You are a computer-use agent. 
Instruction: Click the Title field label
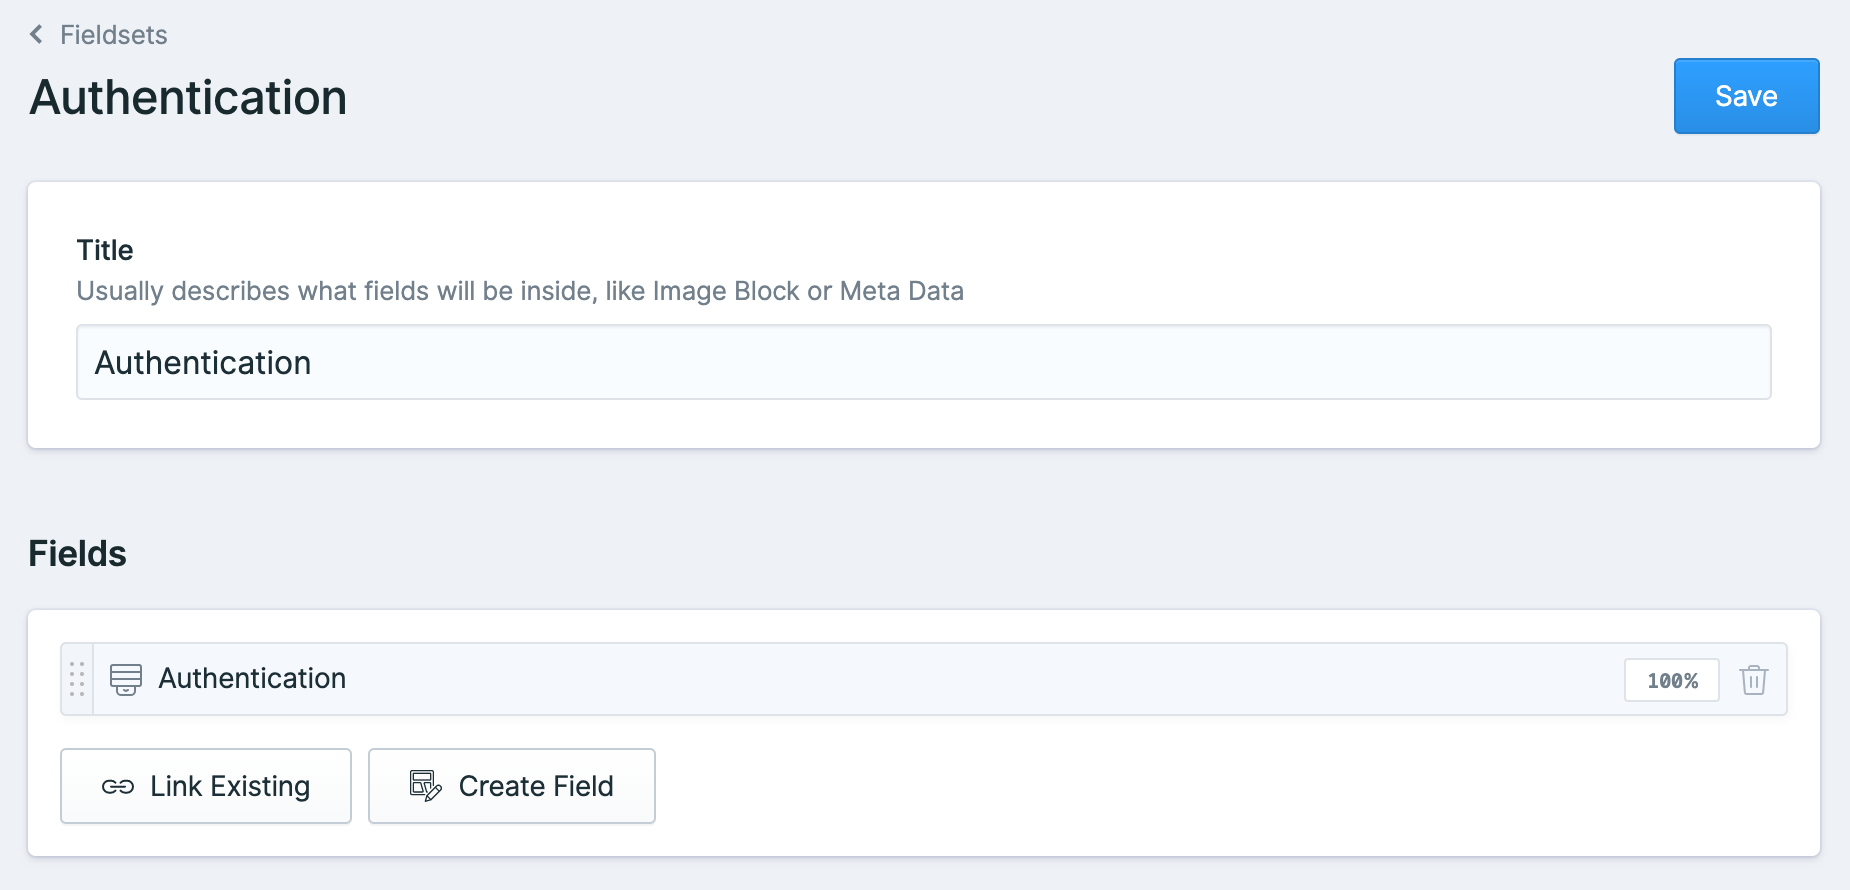coord(105,250)
